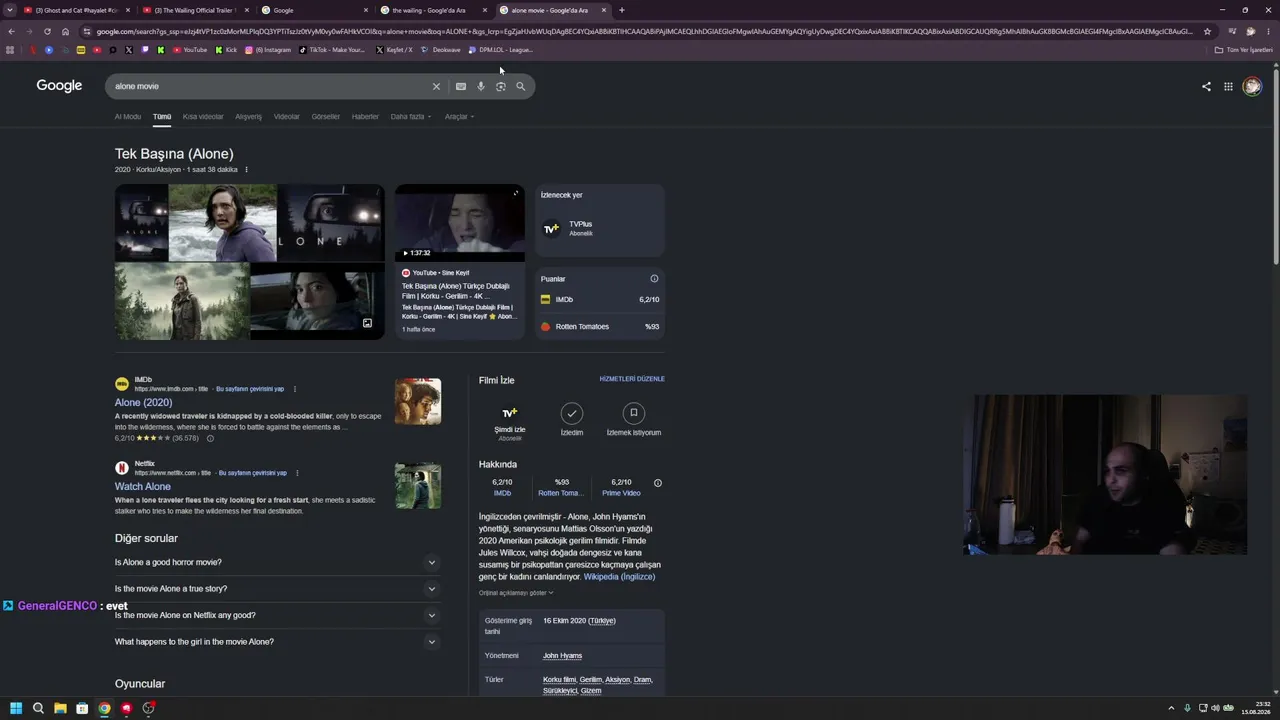
Task: Open the Google account profile avatar
Action: [x=1252, y=86]
